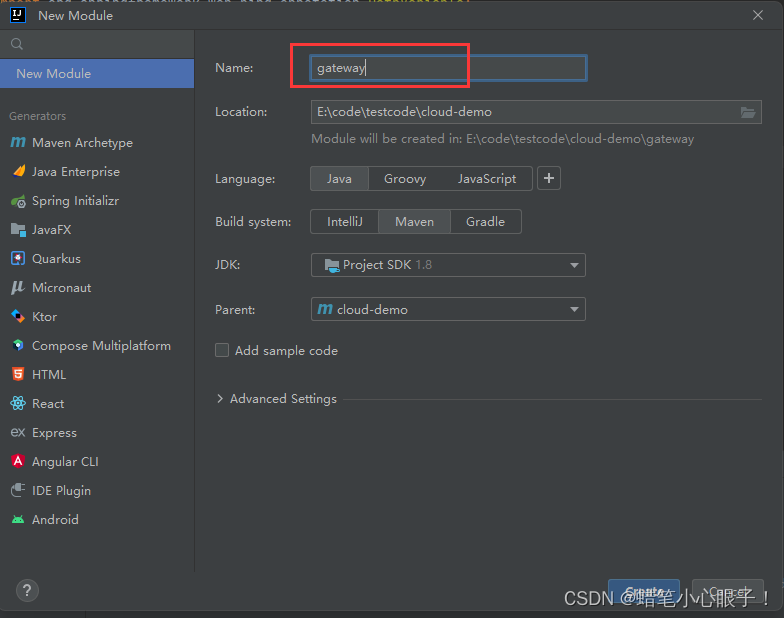Click the Micronaut icon

click(18, 288)
